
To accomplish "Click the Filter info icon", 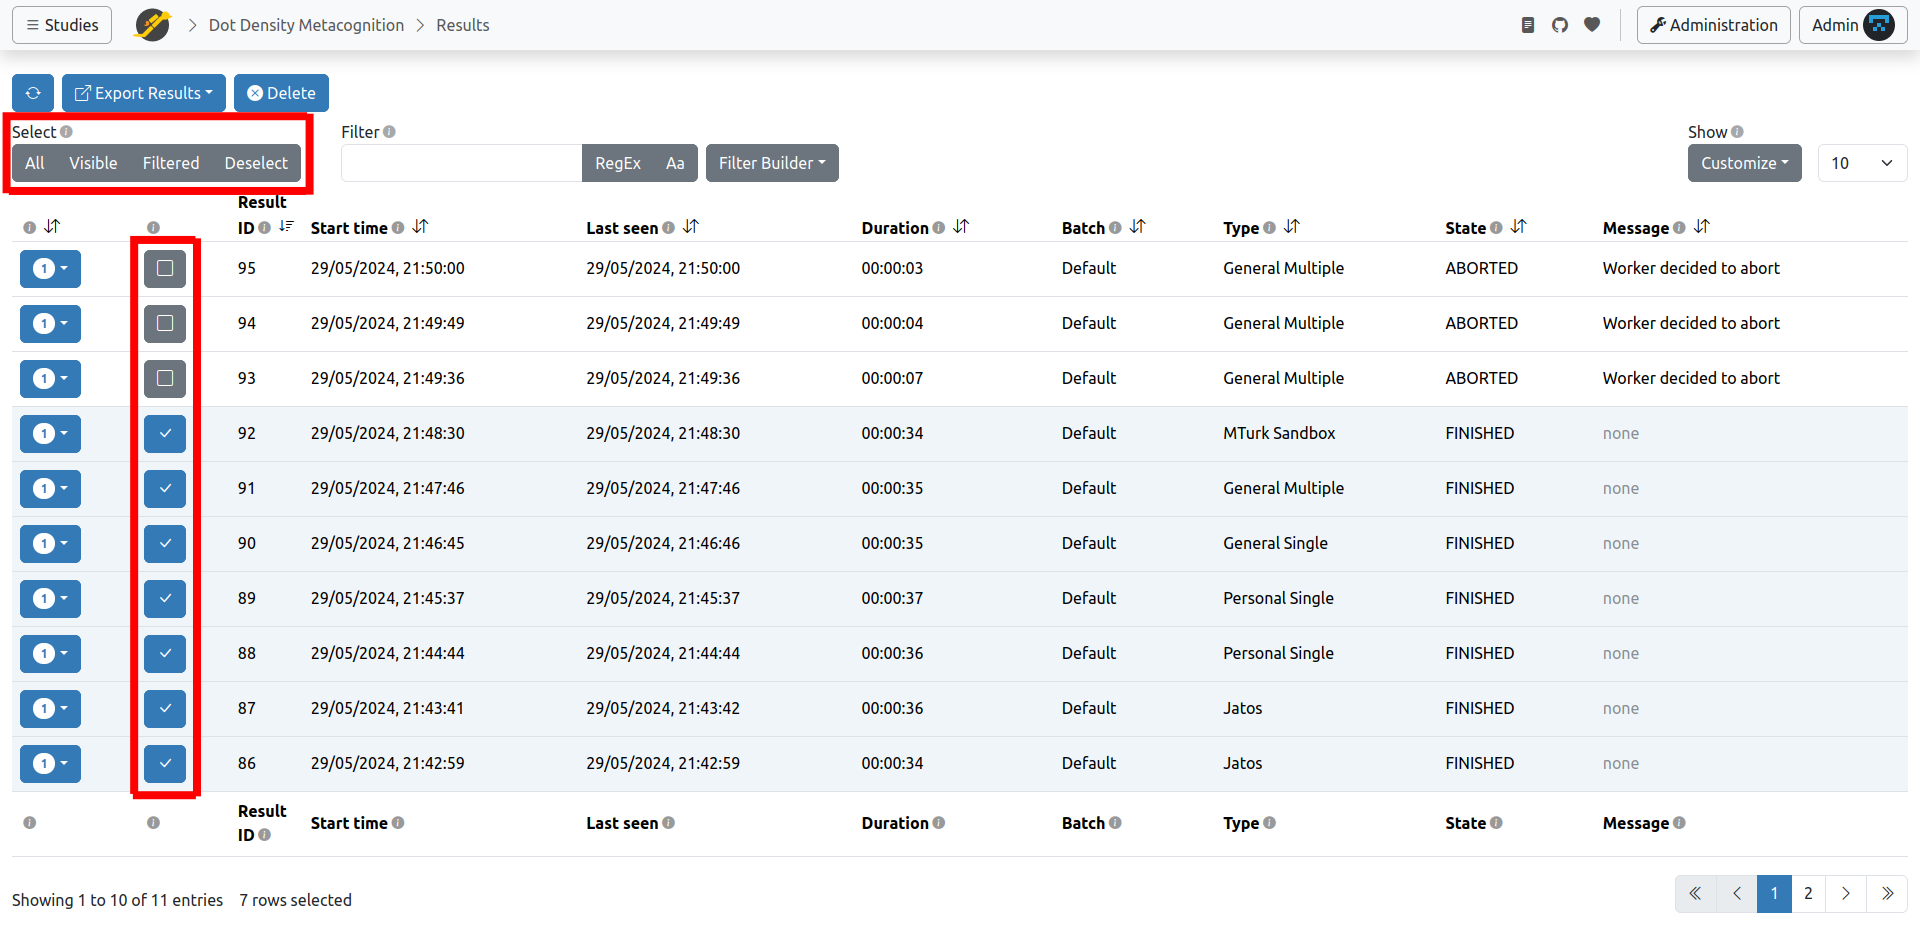I will click(389, 132).
